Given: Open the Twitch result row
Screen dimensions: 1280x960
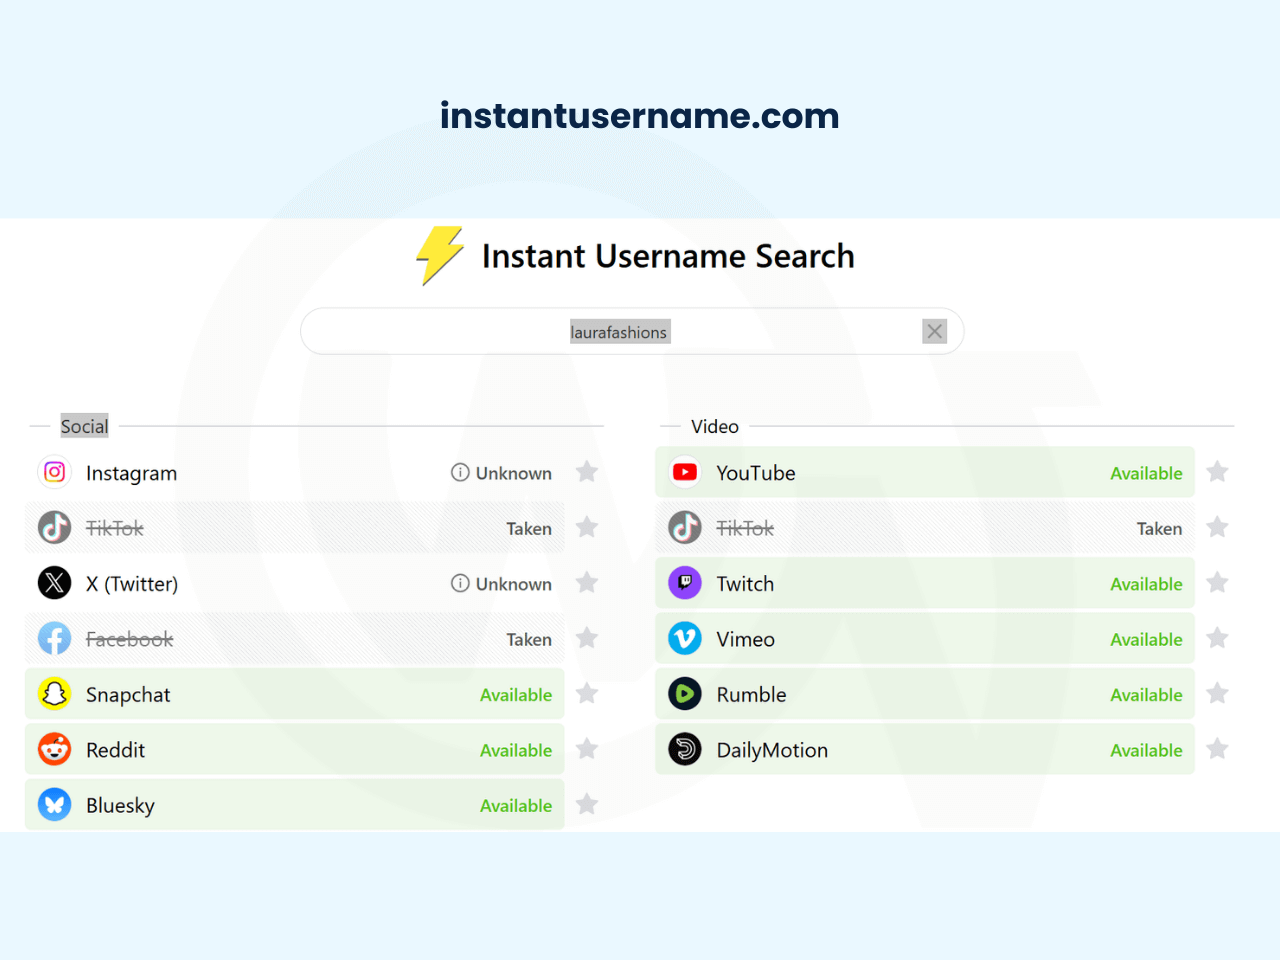Looking at the screenshot, I should [x=925, y=583].
